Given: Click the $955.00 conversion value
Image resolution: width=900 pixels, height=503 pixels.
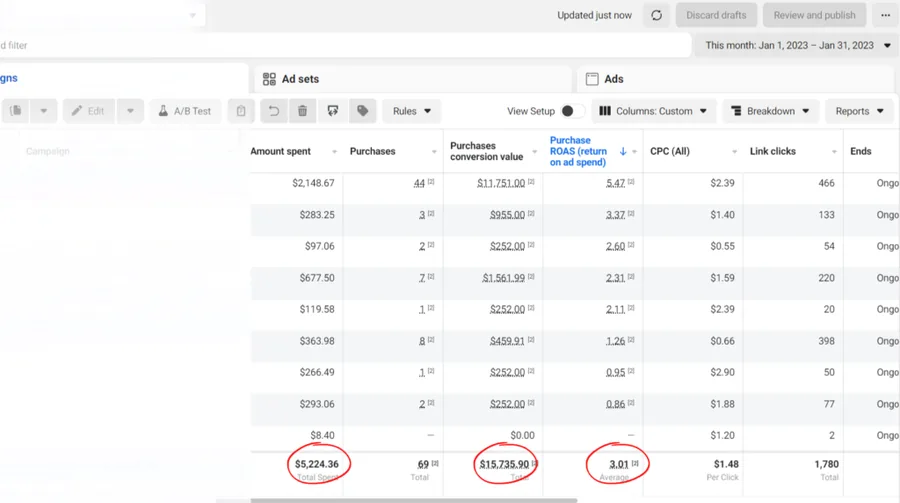Looking at the screenshot, I should (507, 214).
